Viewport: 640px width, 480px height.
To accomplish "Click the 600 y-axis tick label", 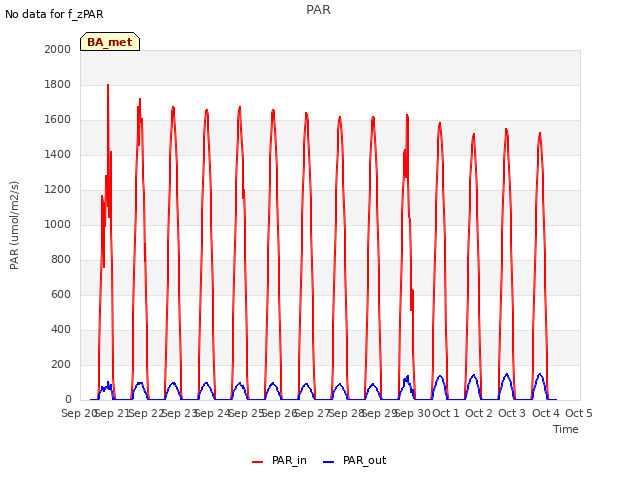I will [61, 294].
